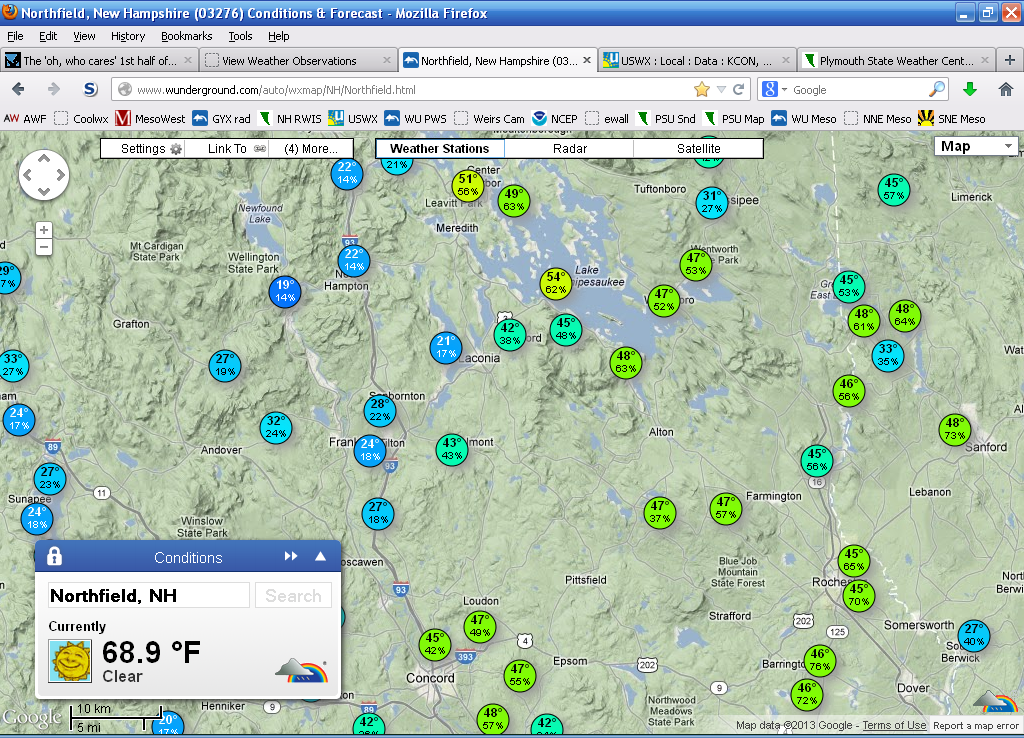Go to the Firefox home page icon

[x=1006, y=89]
